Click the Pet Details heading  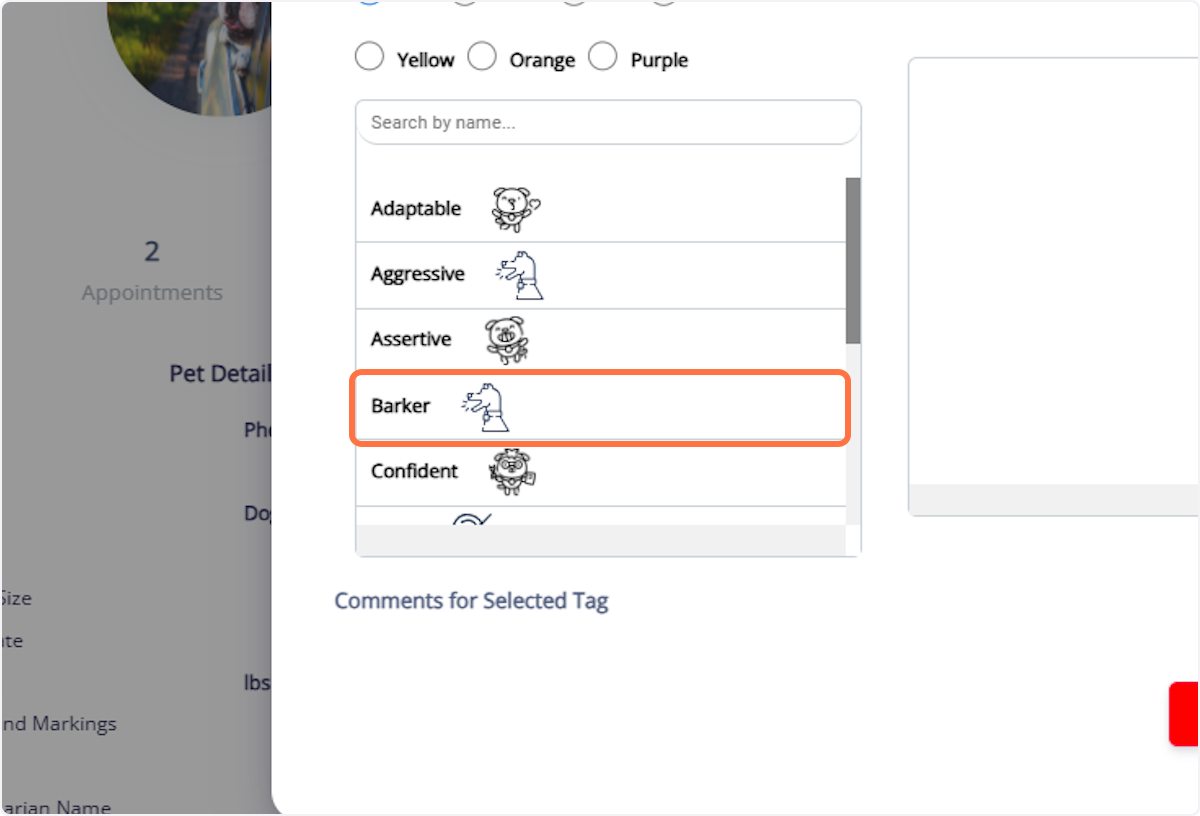[x=220, y=373]
